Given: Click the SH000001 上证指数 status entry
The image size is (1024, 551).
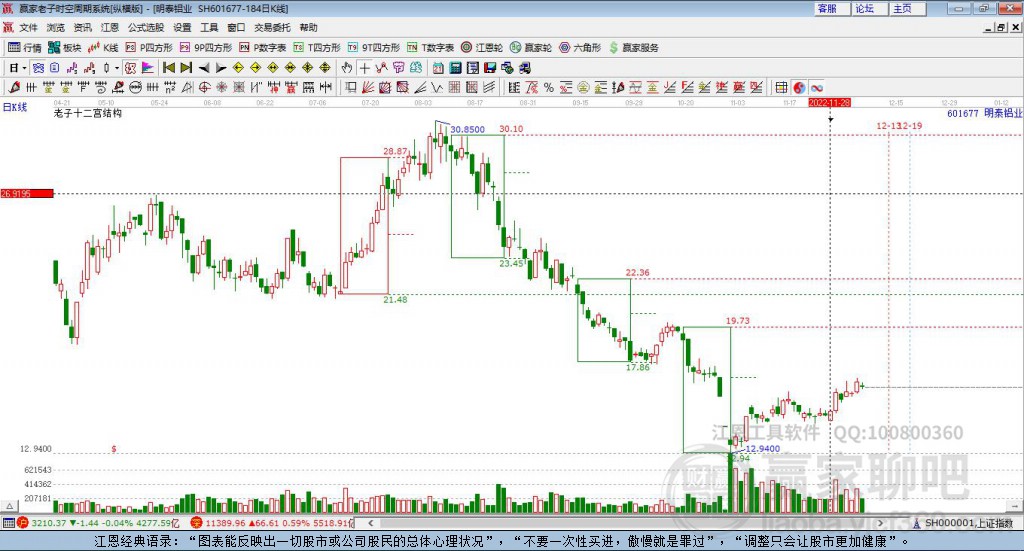Looking at the screenshot, I should pyautogui.click(x=969, y=523).
